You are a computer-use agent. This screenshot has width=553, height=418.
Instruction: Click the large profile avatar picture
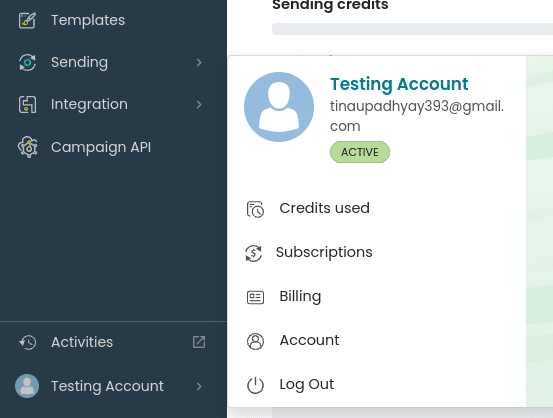[279, 107]
